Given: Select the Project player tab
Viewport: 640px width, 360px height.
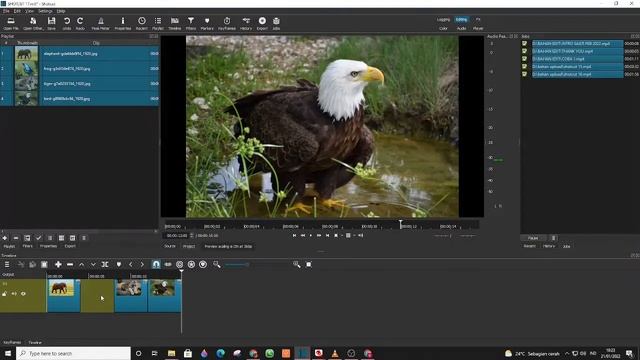Looking at the screenshot, I should [x=189, y=246].
